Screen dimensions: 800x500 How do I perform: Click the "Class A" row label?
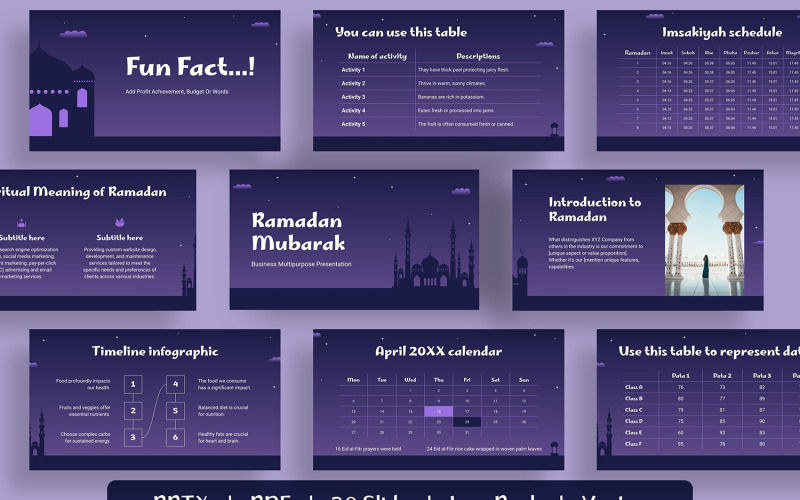tap(634, 387)
